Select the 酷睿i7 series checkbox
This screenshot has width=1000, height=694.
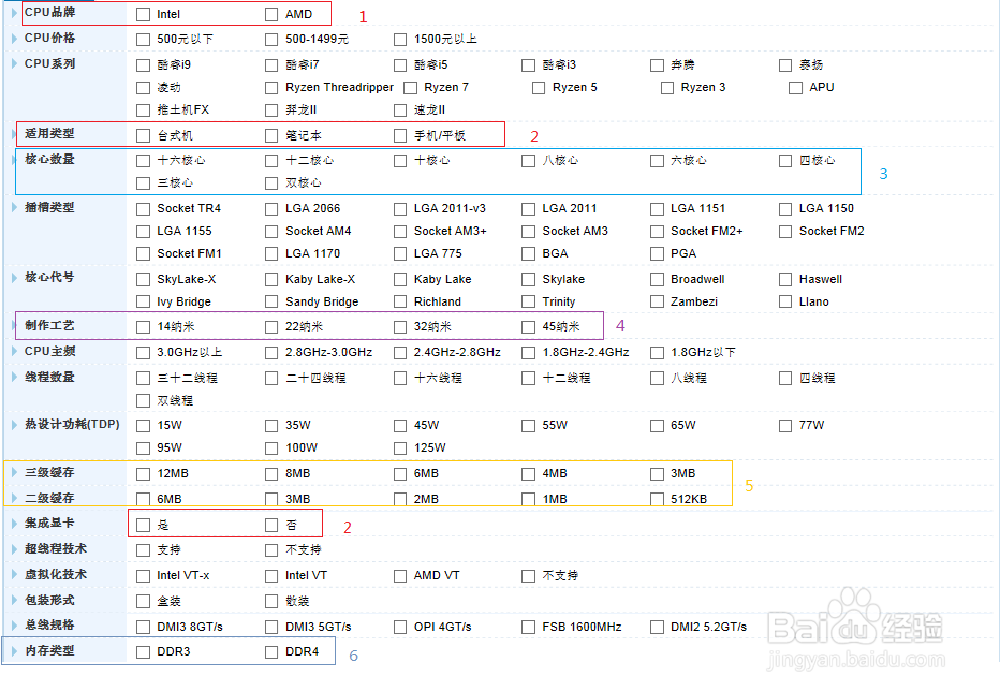pyautogui.click(x=272, y=65)
